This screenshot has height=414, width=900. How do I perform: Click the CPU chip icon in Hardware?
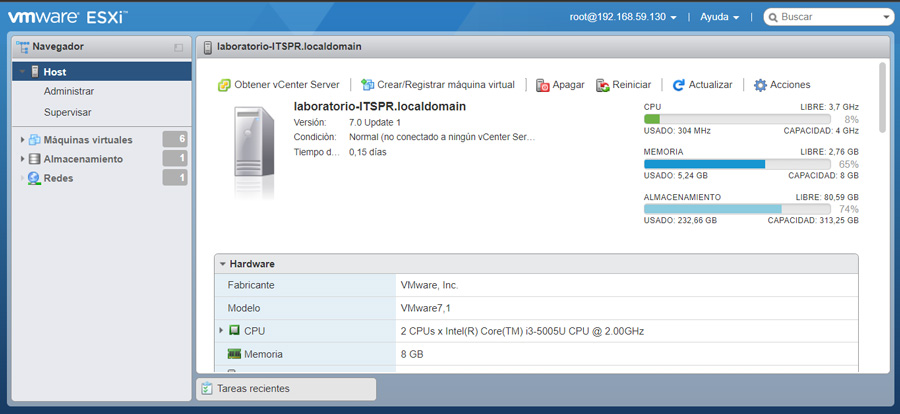coord(234,331)
